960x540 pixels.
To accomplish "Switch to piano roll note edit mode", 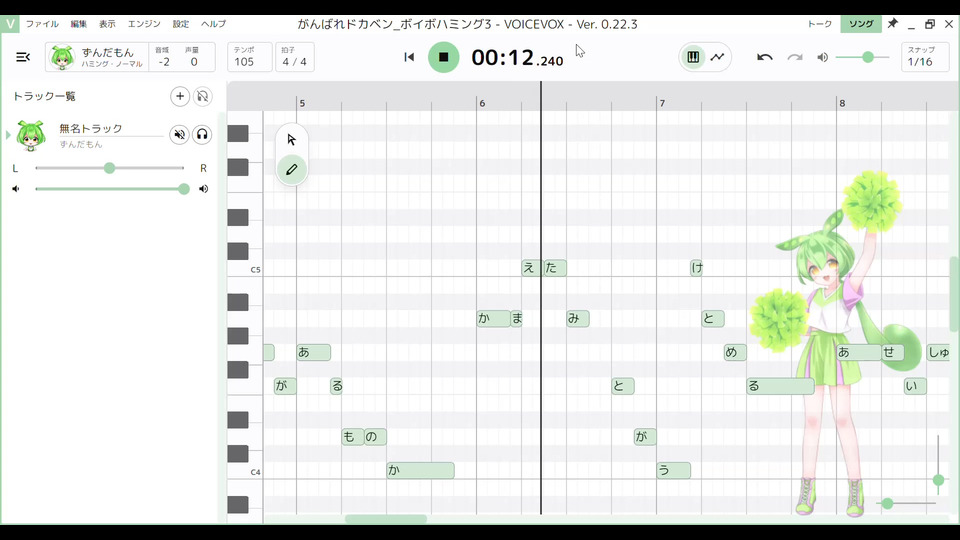I will (693, 57).
